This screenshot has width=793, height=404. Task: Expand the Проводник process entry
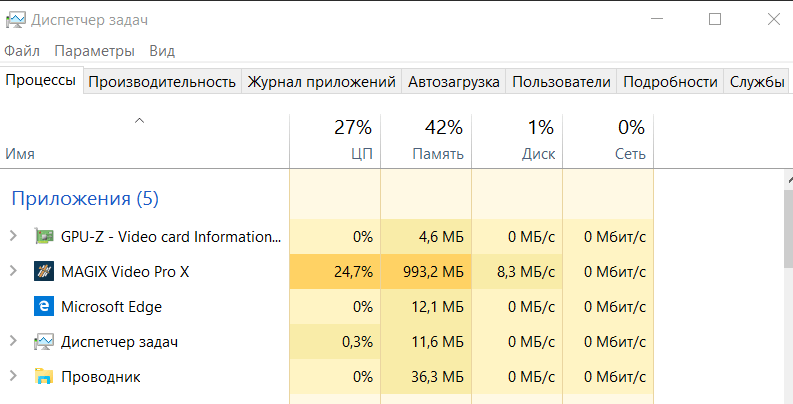coord(13,376)
